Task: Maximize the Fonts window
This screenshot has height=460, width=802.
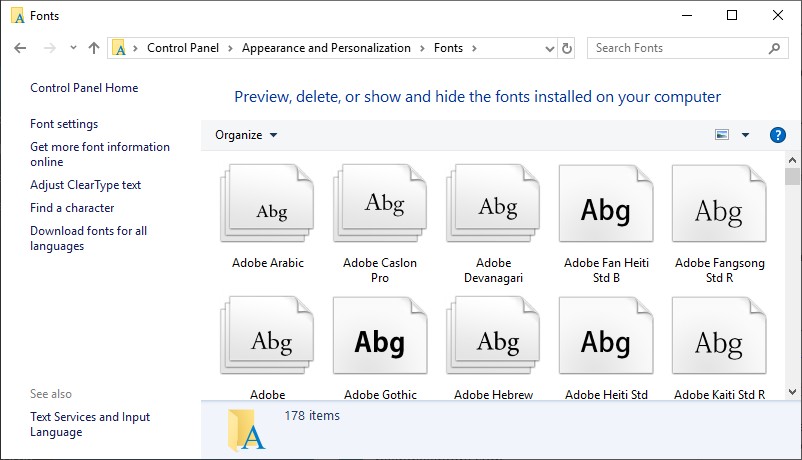Action: coord(732,15)
